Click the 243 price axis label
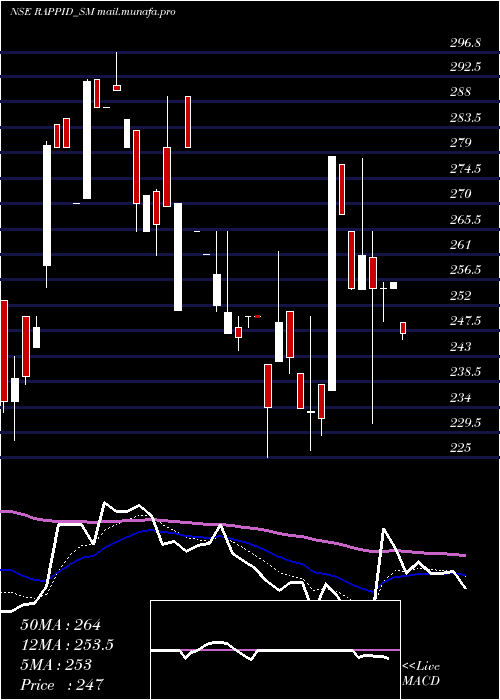The image size is (500, 700). pos(461,346)
